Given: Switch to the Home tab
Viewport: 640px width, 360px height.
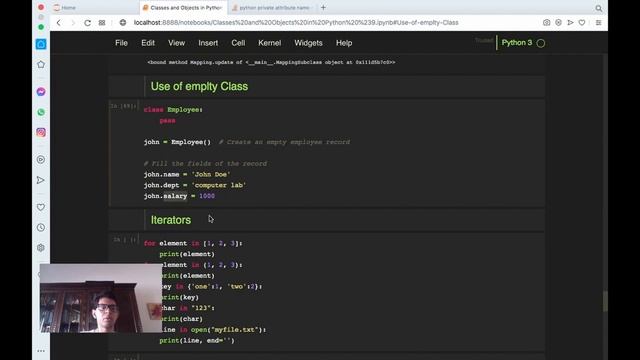Looking at the screenshot, I should [93, 8].
